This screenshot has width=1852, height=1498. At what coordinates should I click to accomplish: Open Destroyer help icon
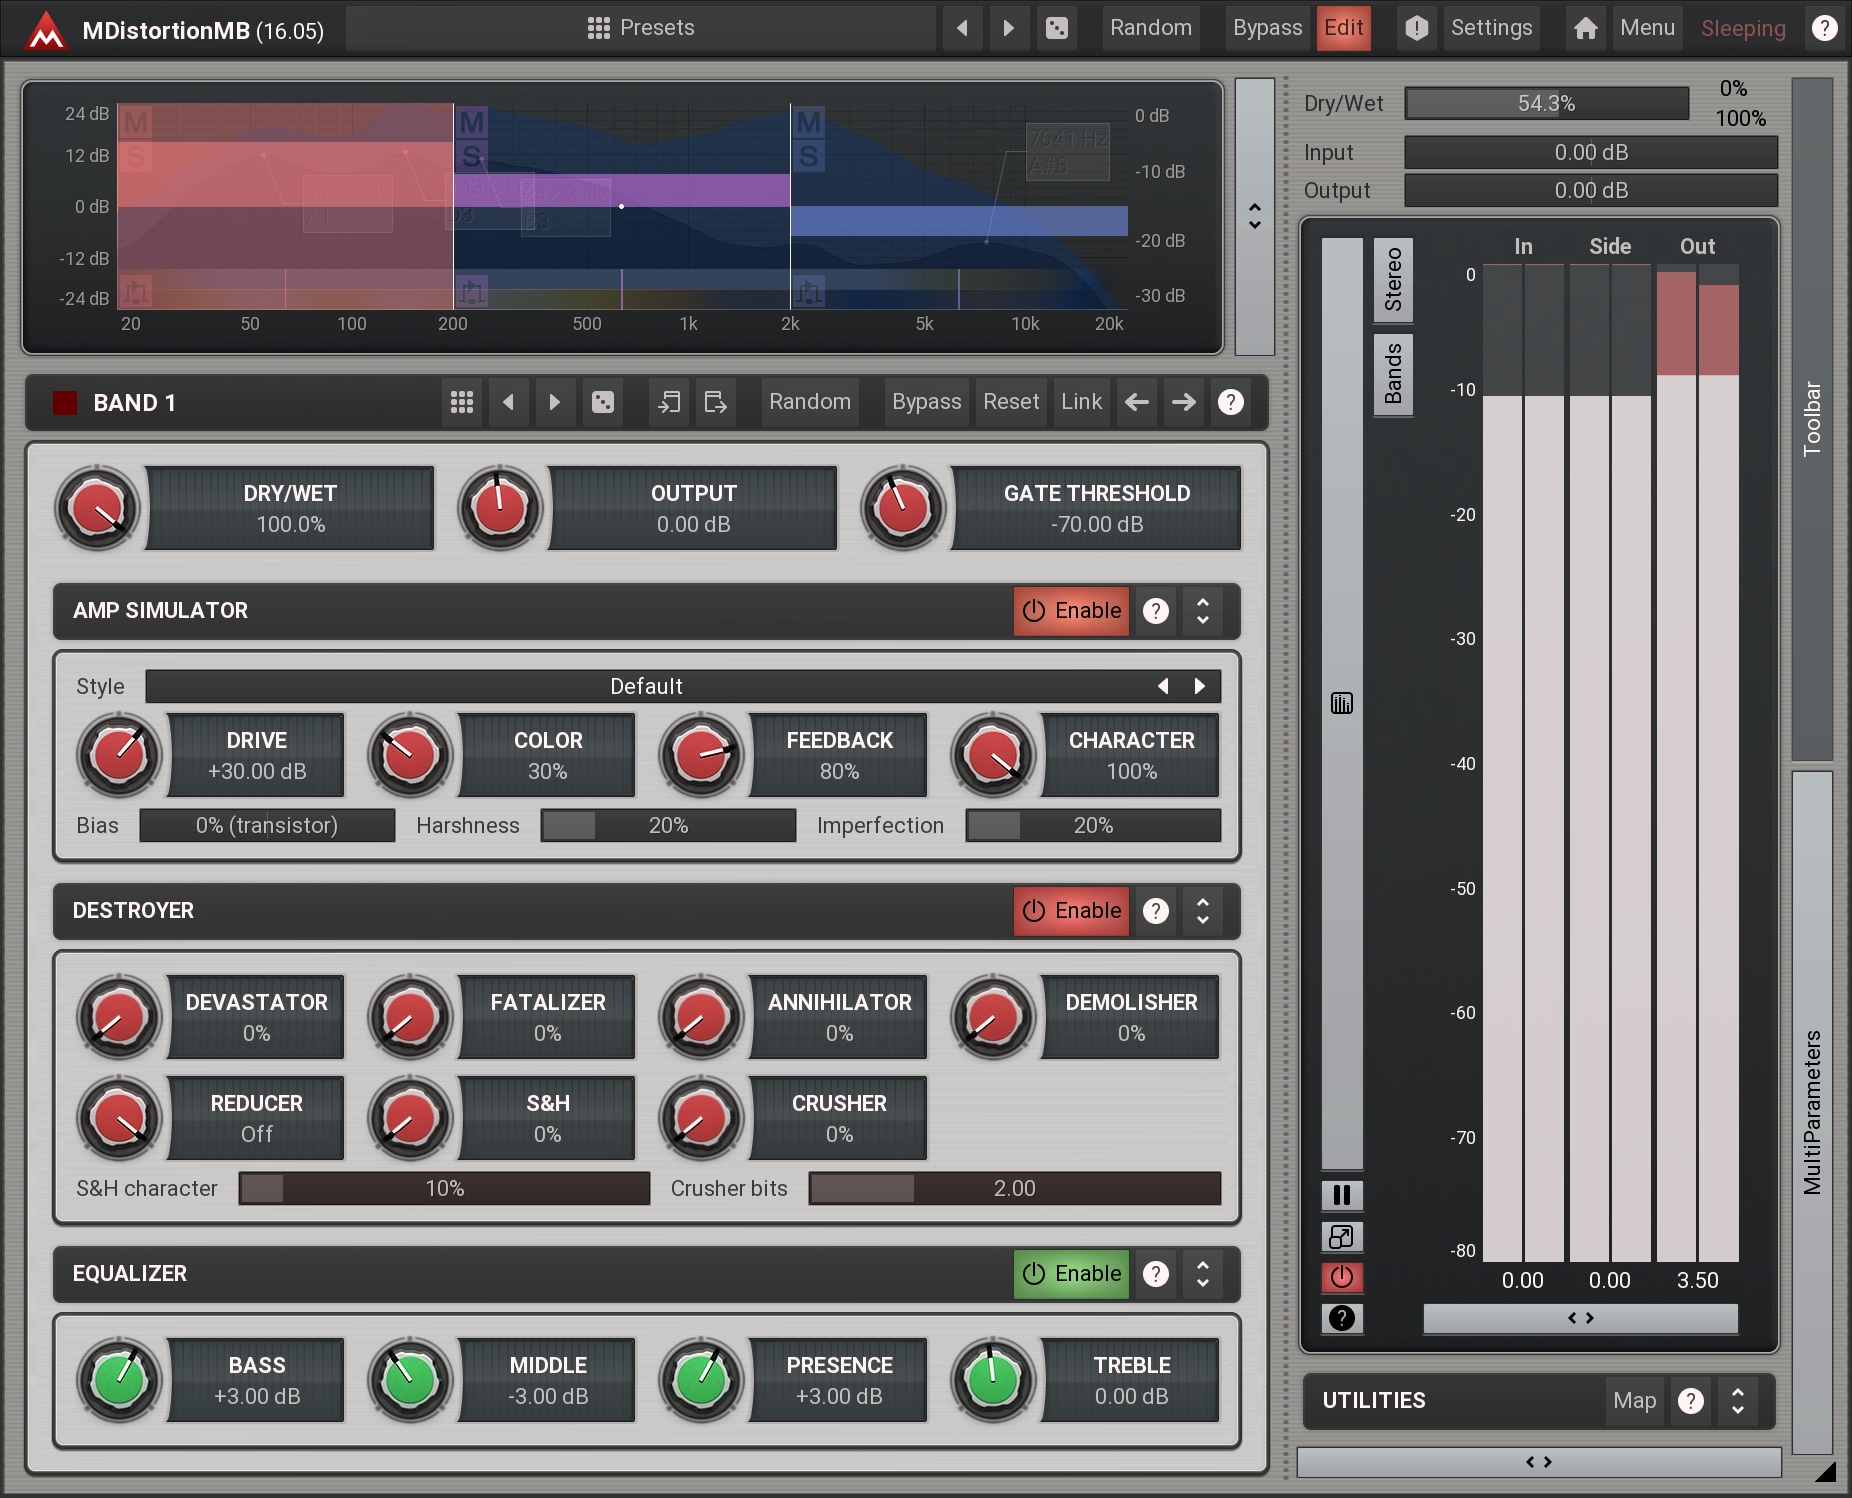tap(1156, 911)
